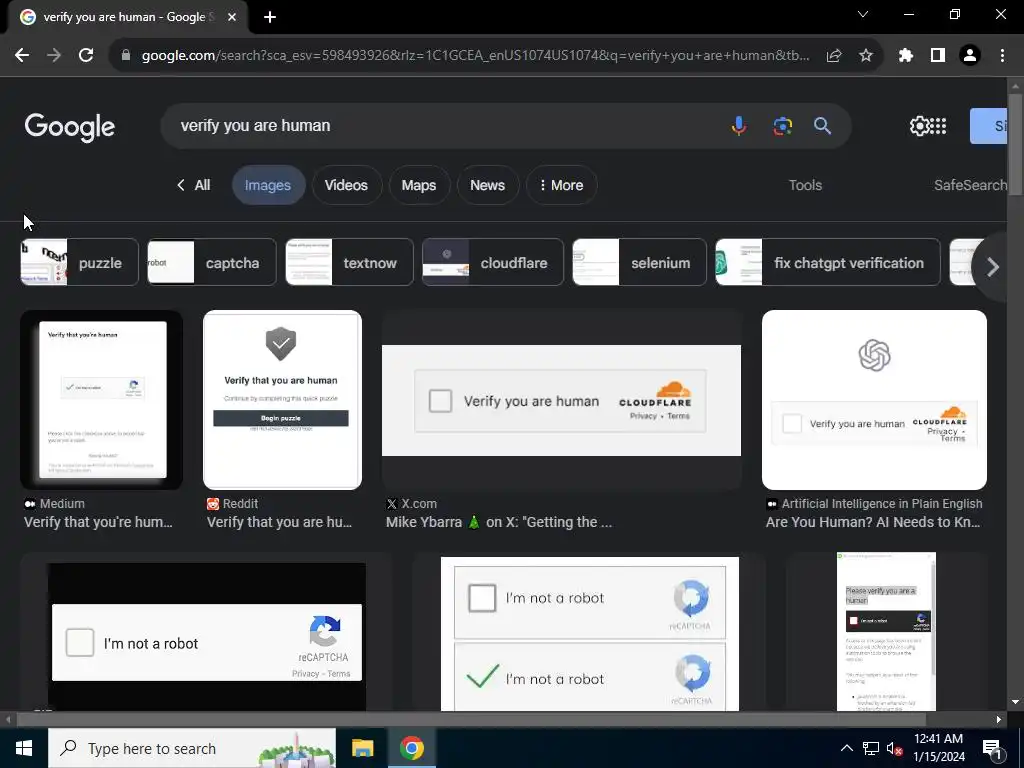
Task: Open the double 'I'm not a robot' image
Action: point(590,632)
